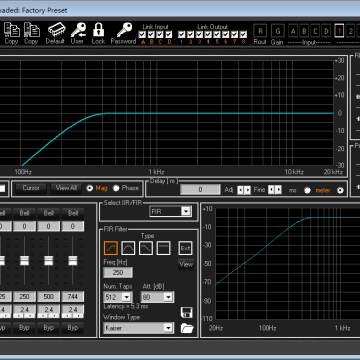The width and height of the screenshot is (360, 360).
Task: Click the Adj delay decrease arrow
Action: tap(240, 190)
